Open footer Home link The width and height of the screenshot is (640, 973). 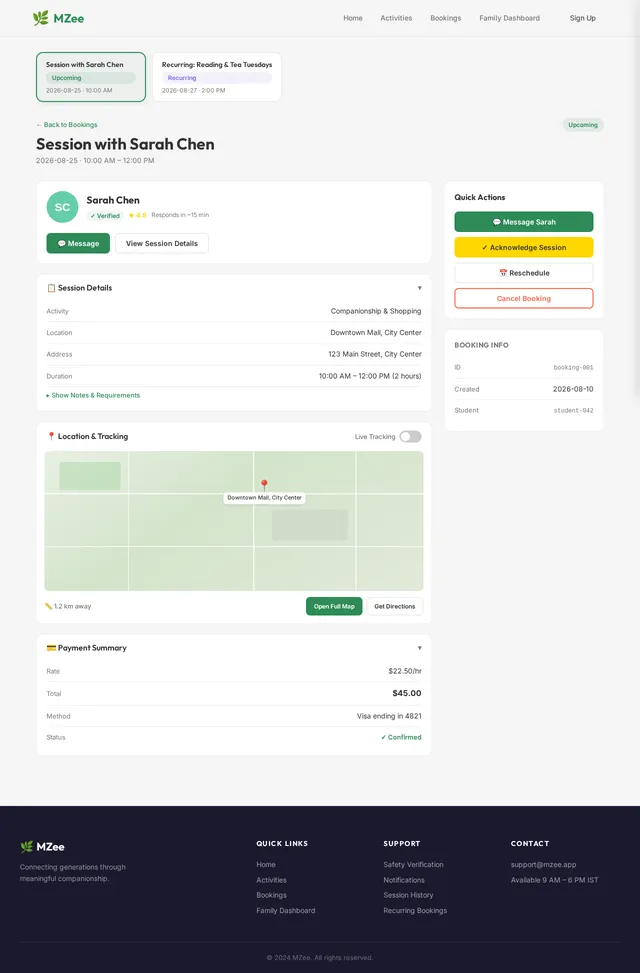pos(266,864)
